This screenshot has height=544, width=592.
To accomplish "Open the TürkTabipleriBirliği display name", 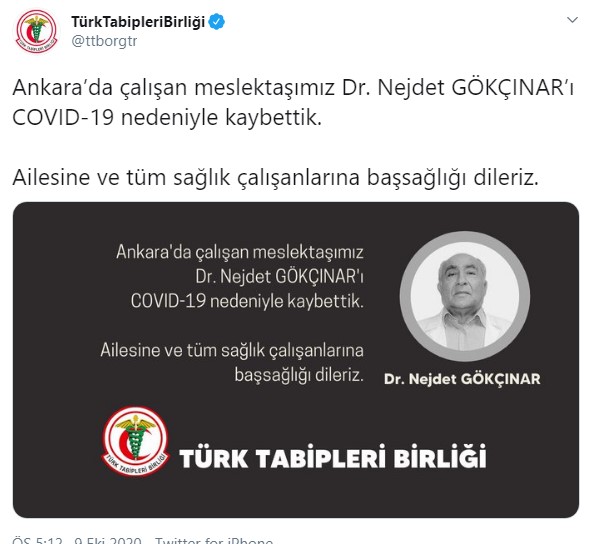I will pyautogui.click(x=138, y=22).
